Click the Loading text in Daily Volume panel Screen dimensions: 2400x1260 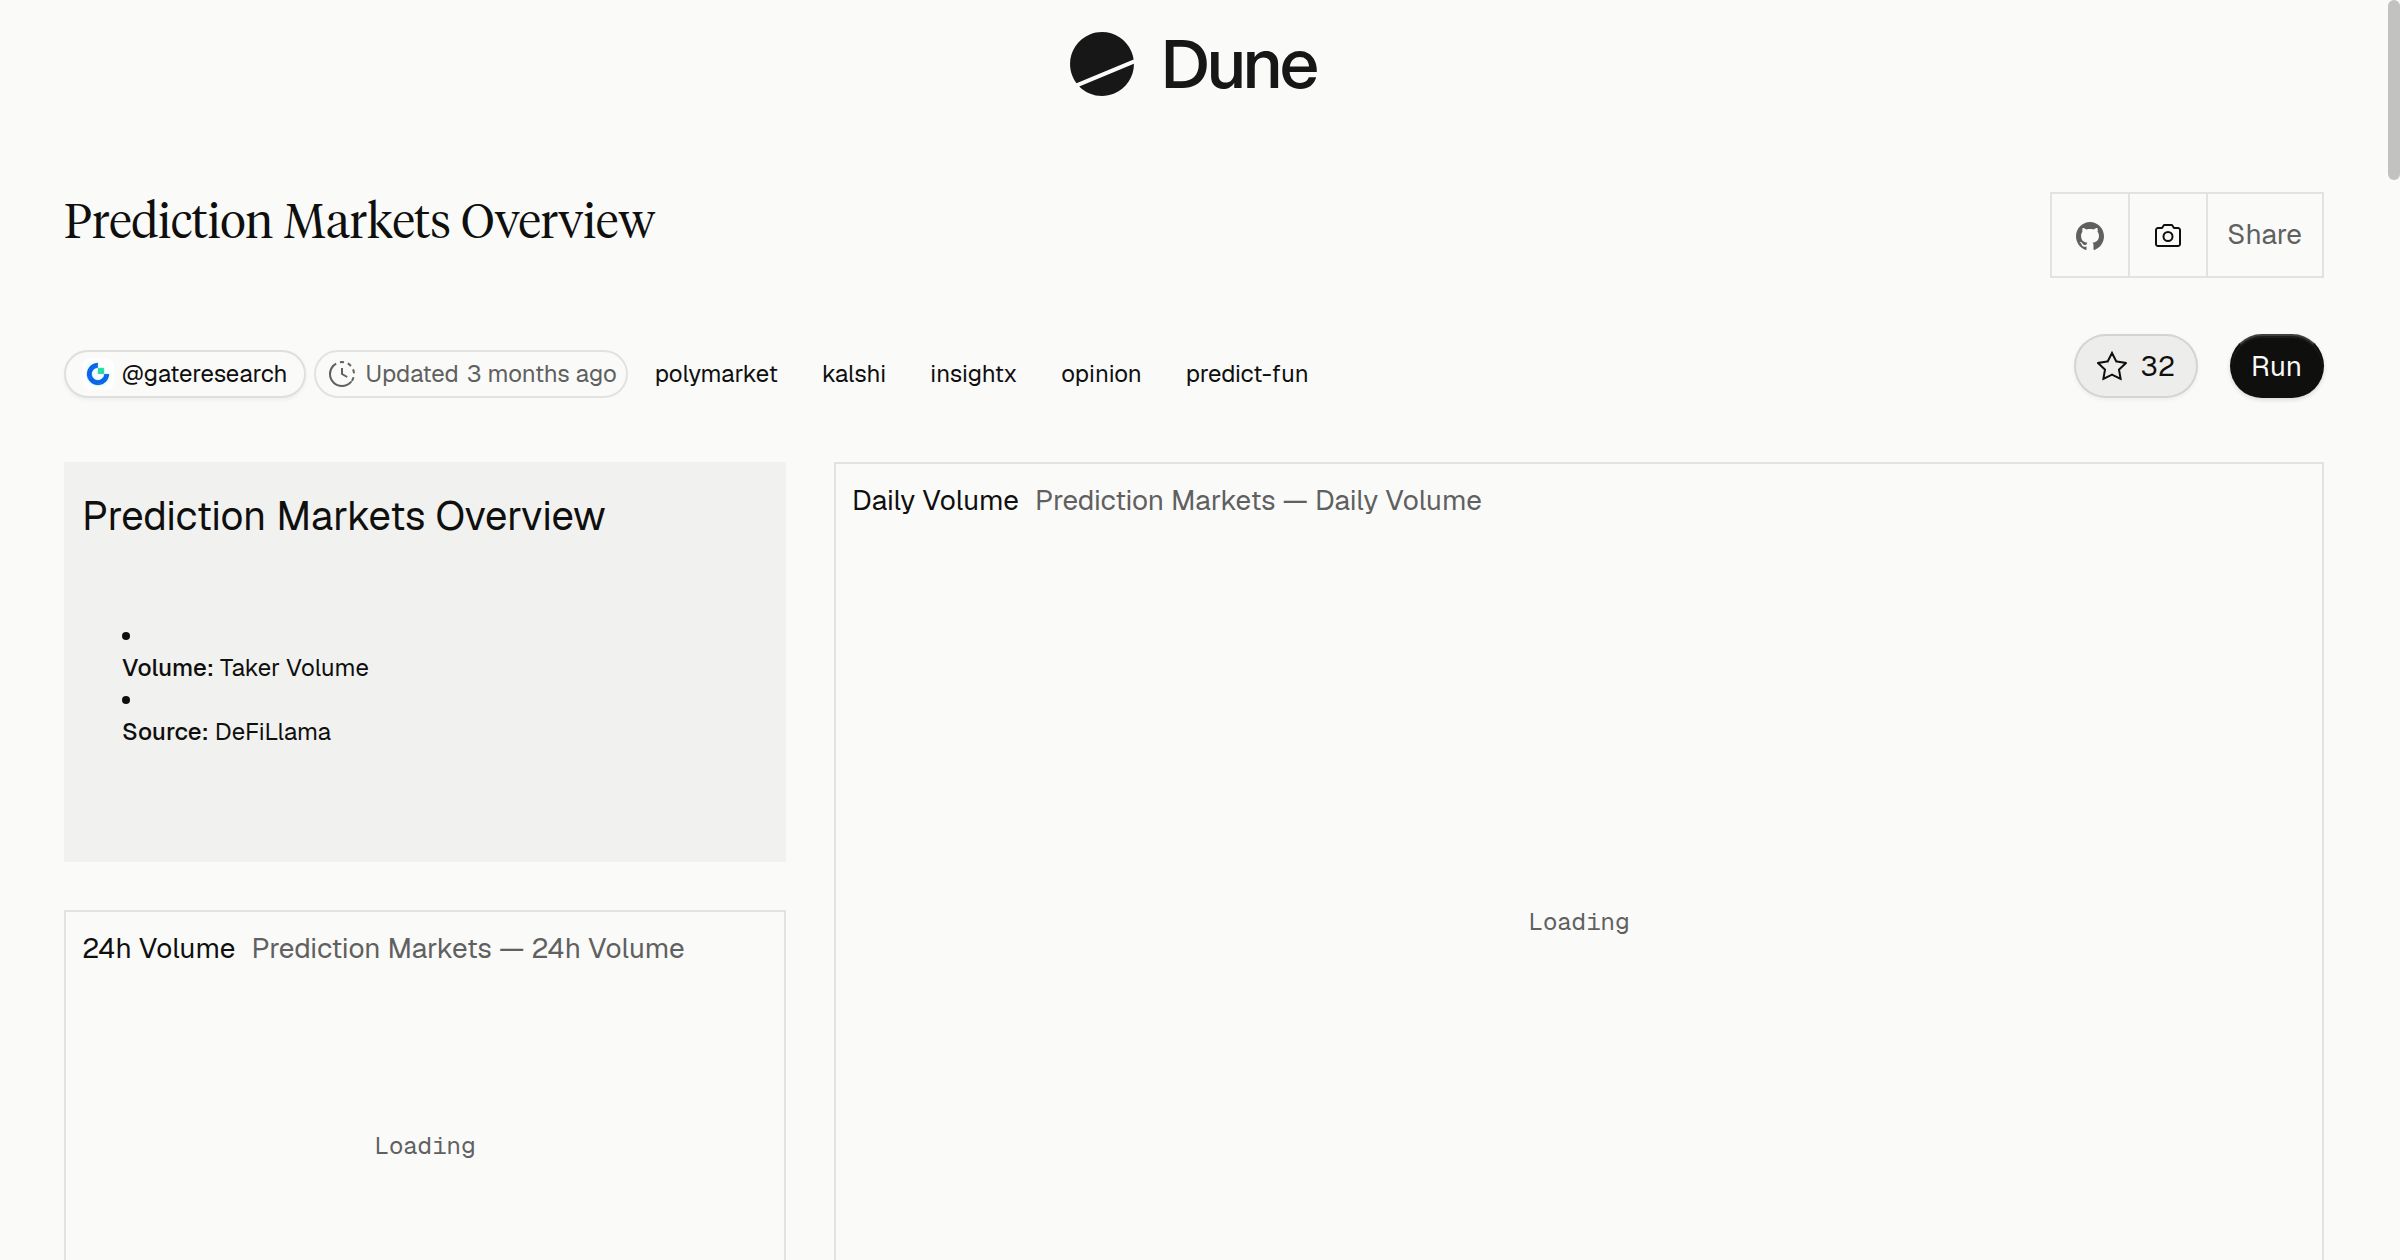[1578, 922]
